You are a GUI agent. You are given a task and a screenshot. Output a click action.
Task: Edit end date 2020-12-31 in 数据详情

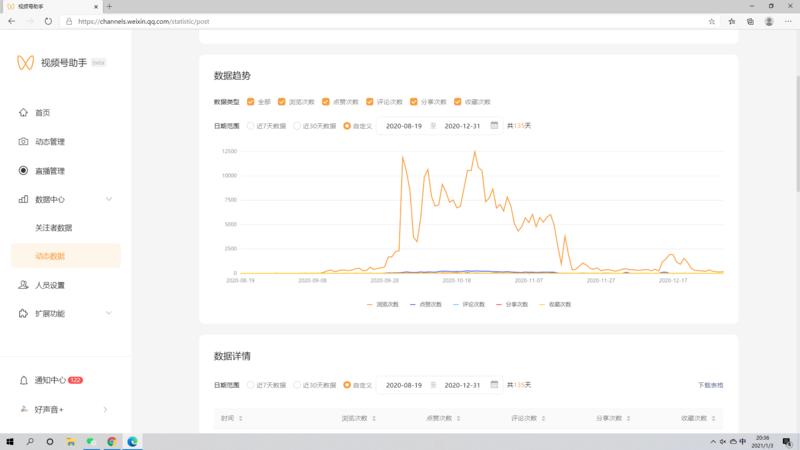pyautogui.click(x=462, y=385)
